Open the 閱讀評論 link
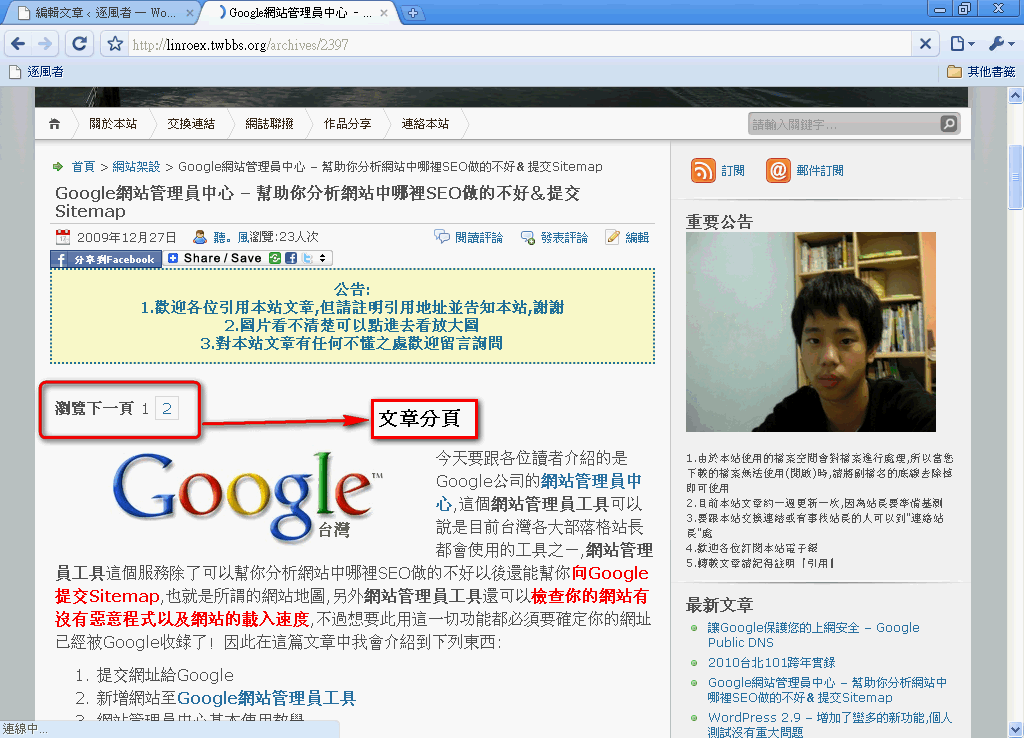The width and height of the screenshot is (1024, 738). coord(479,237)
